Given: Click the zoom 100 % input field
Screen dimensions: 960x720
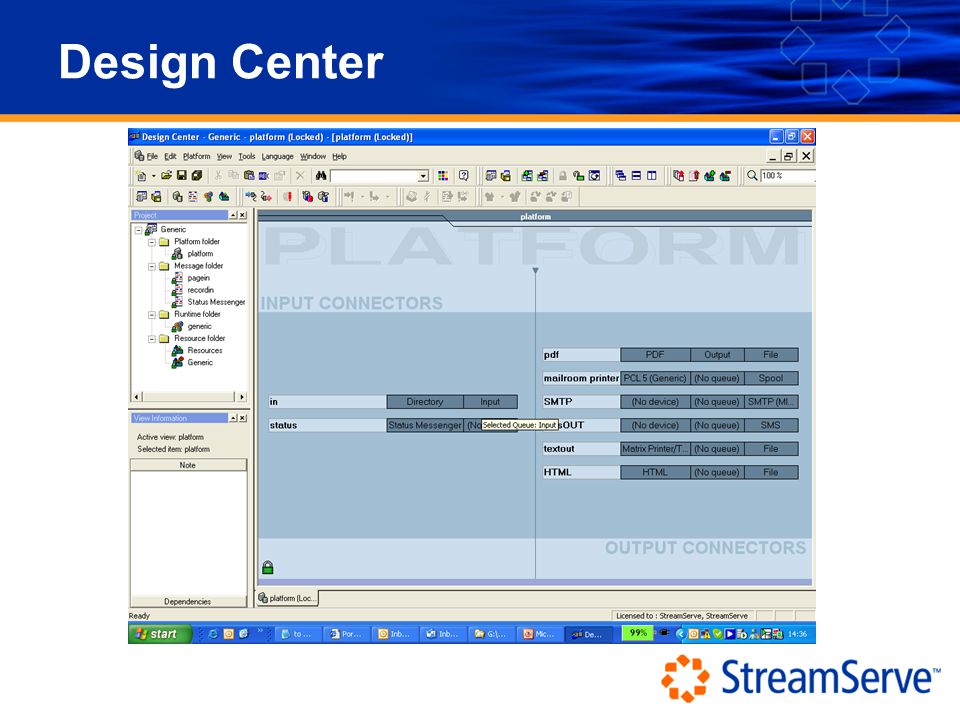Looking at the screenshot, I should pyautogui.click(x=787, y=176).
